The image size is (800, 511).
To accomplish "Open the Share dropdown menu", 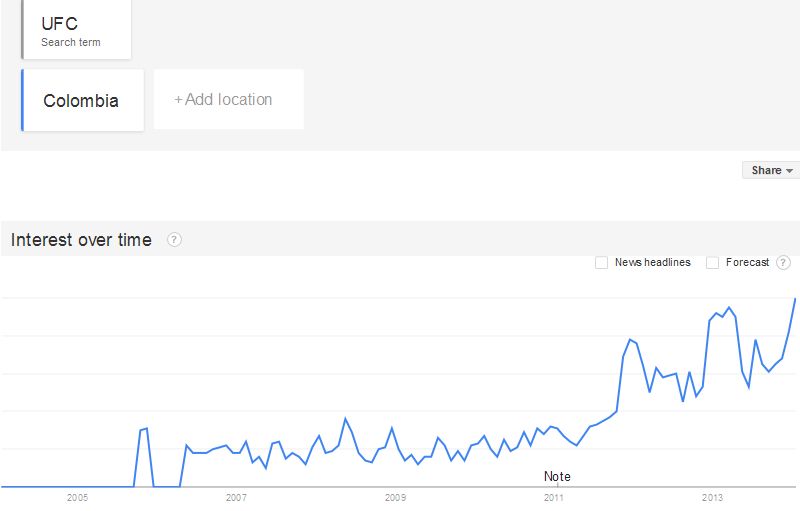I will 771,170.
